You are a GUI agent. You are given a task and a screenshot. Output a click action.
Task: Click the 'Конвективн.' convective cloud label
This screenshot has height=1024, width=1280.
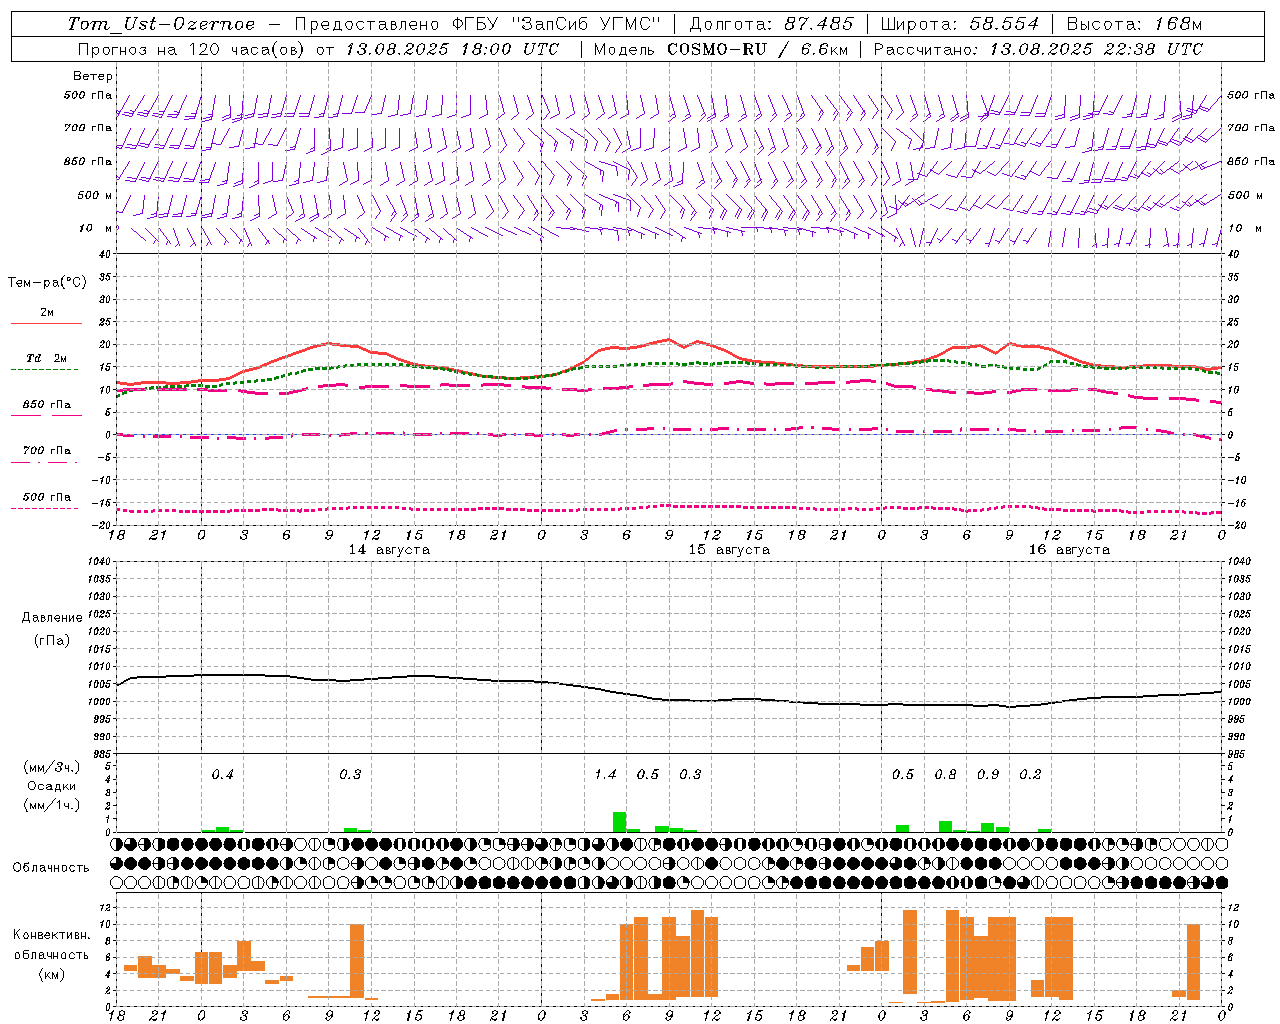(52, 935)
